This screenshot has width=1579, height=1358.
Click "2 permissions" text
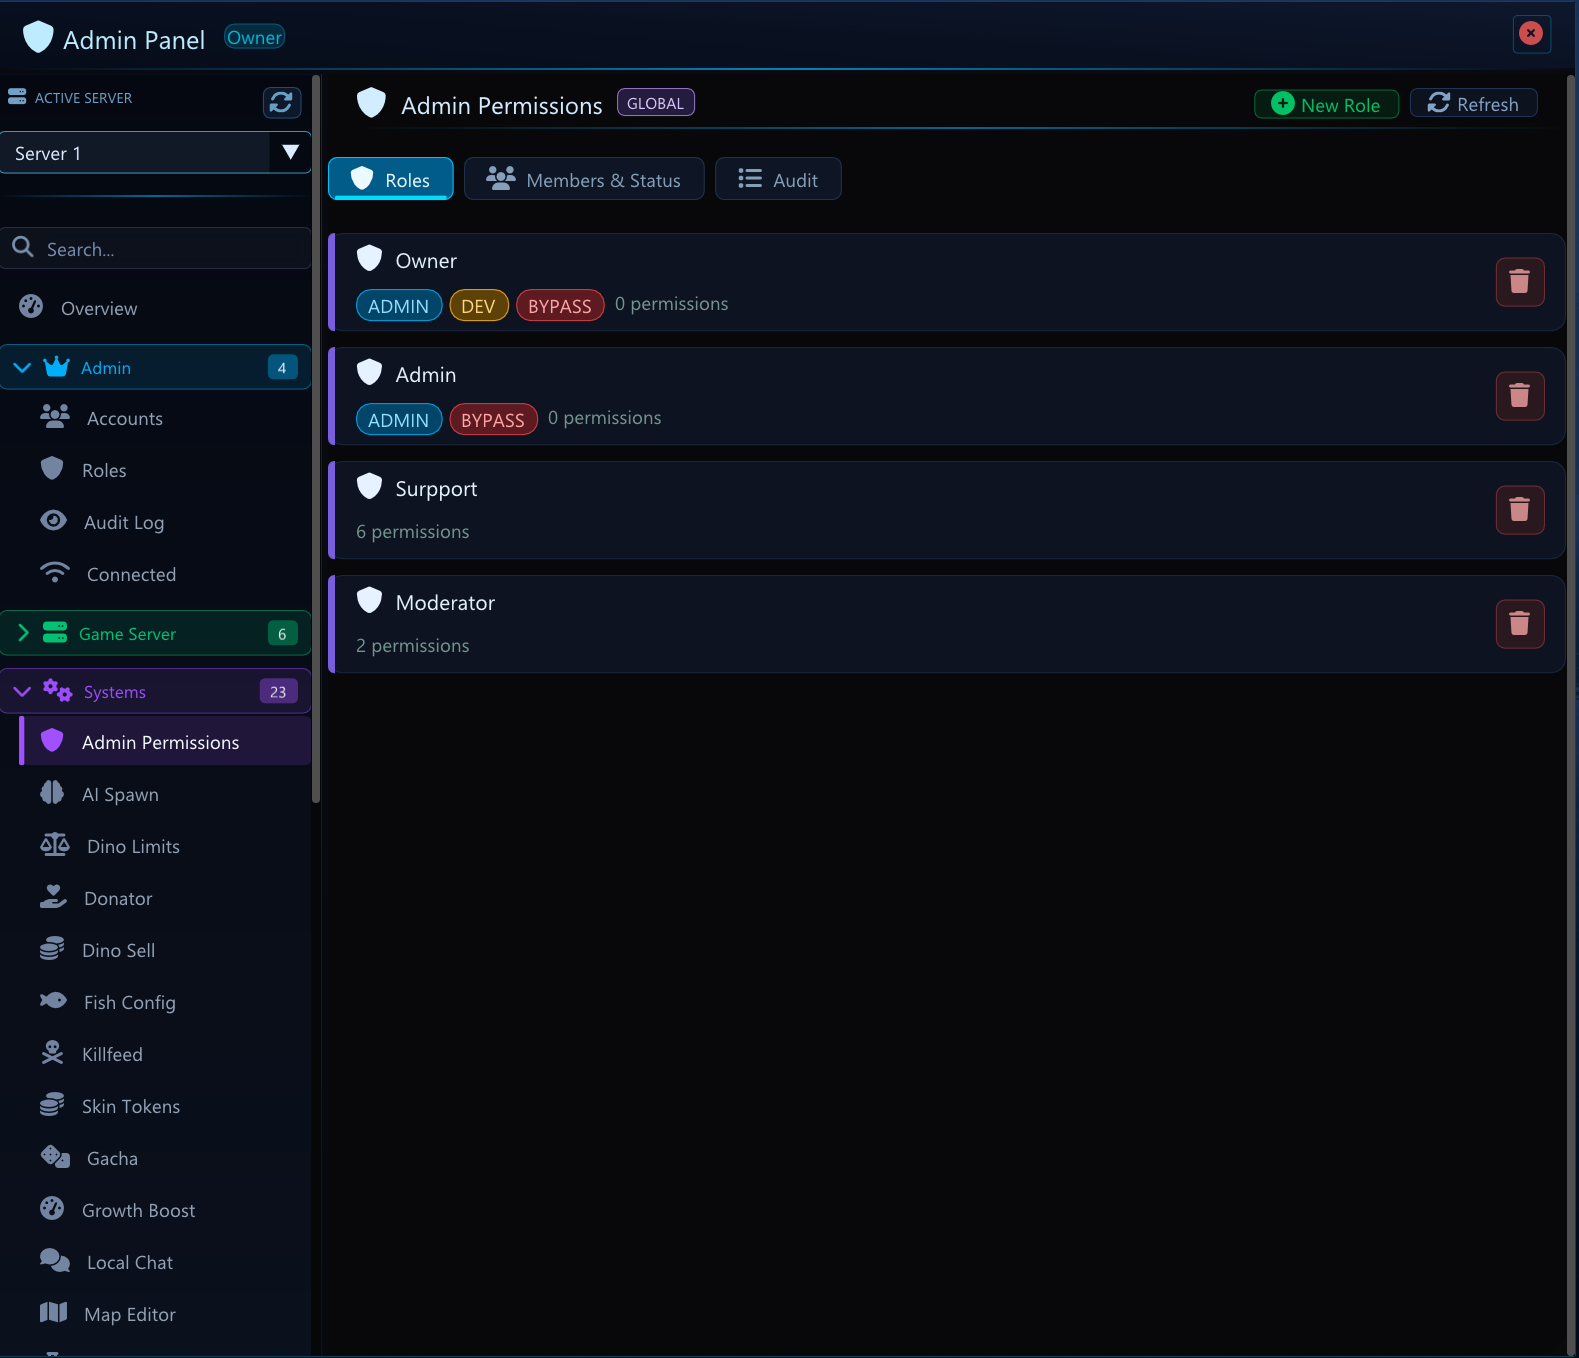(x=413, y=646)
